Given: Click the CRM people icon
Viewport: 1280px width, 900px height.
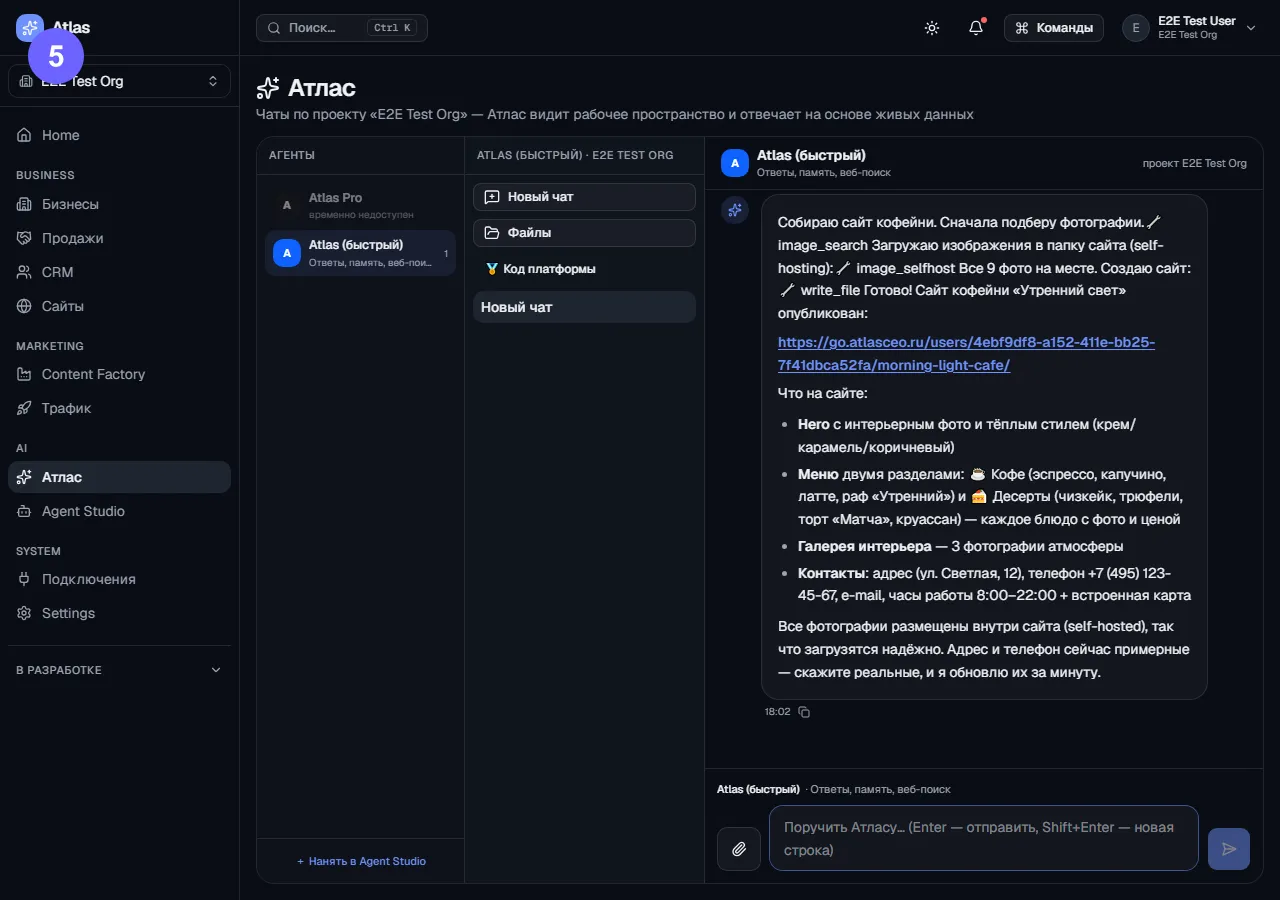Looking at the screenshot, I should [24, 272].
